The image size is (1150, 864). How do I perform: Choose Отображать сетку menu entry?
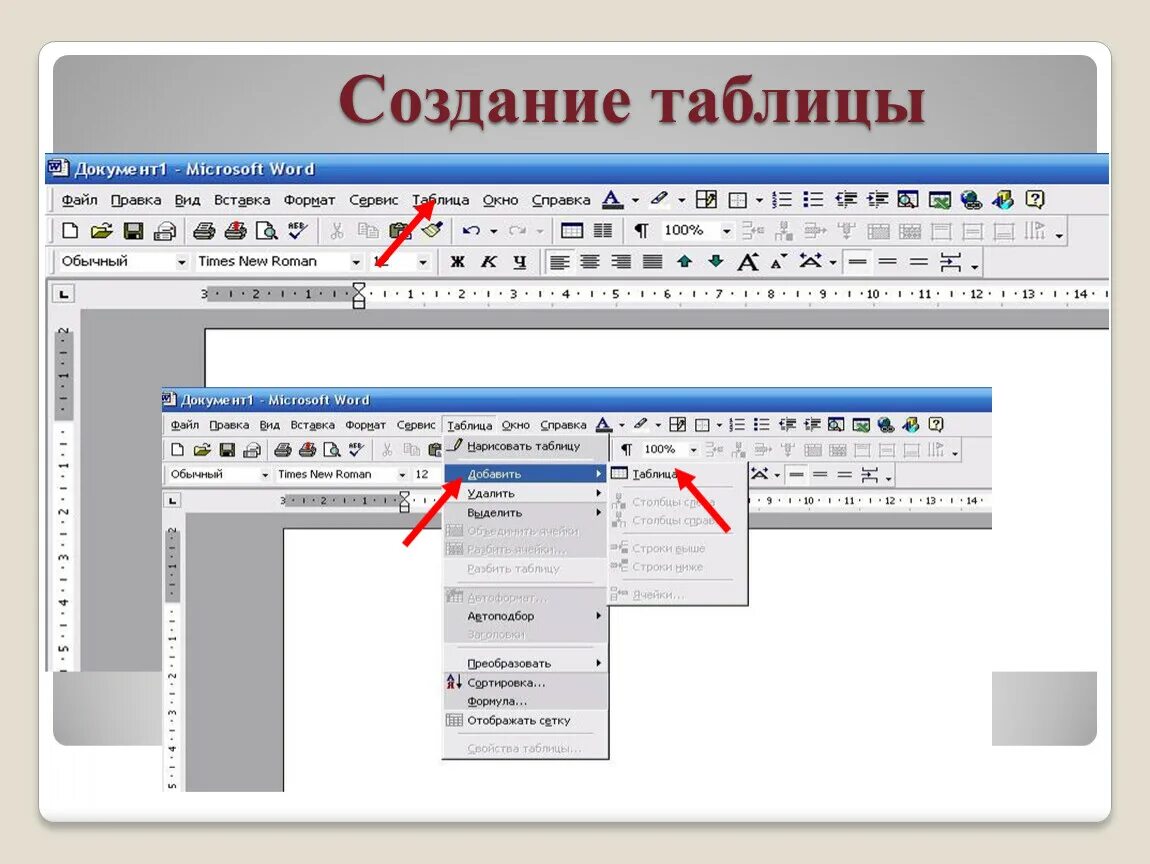527,720
